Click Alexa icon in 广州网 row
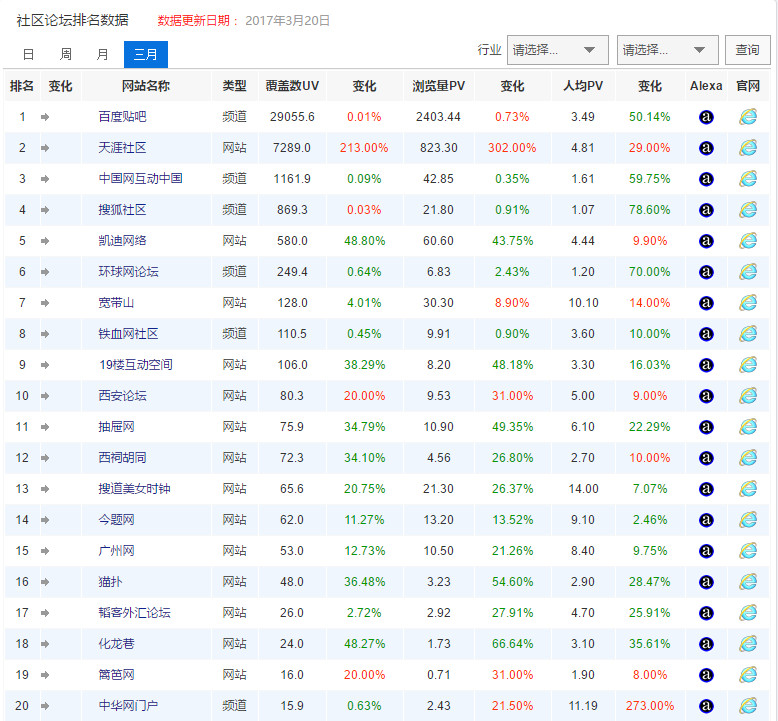The height and width of the screenshot is (721, 778). [706, 551]
